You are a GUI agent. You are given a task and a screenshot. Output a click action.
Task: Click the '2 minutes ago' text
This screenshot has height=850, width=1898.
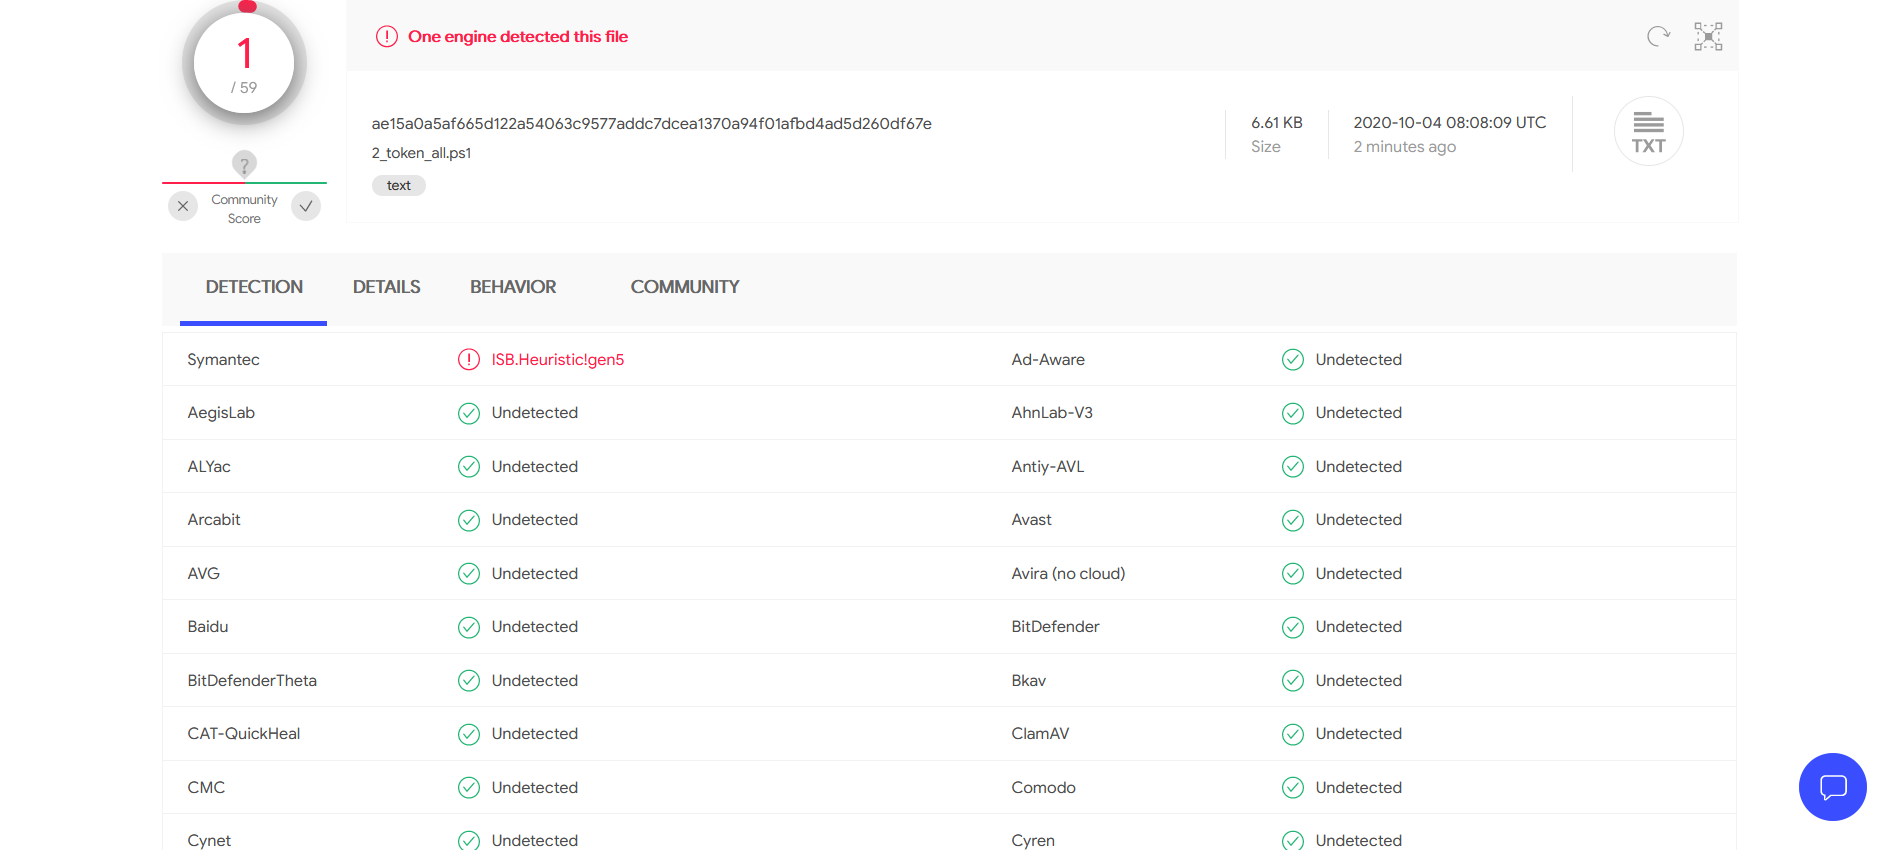[1405, 147]
